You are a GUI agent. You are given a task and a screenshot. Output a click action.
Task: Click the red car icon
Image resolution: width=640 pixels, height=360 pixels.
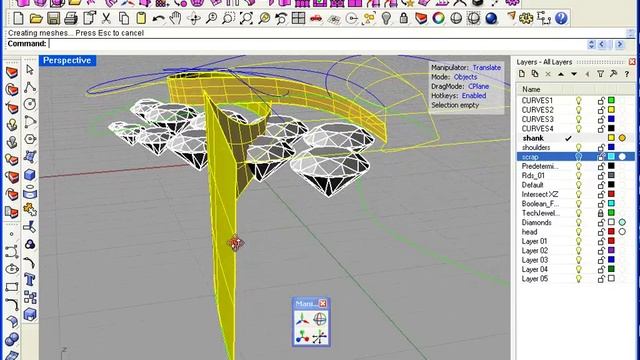coord(316,18)
